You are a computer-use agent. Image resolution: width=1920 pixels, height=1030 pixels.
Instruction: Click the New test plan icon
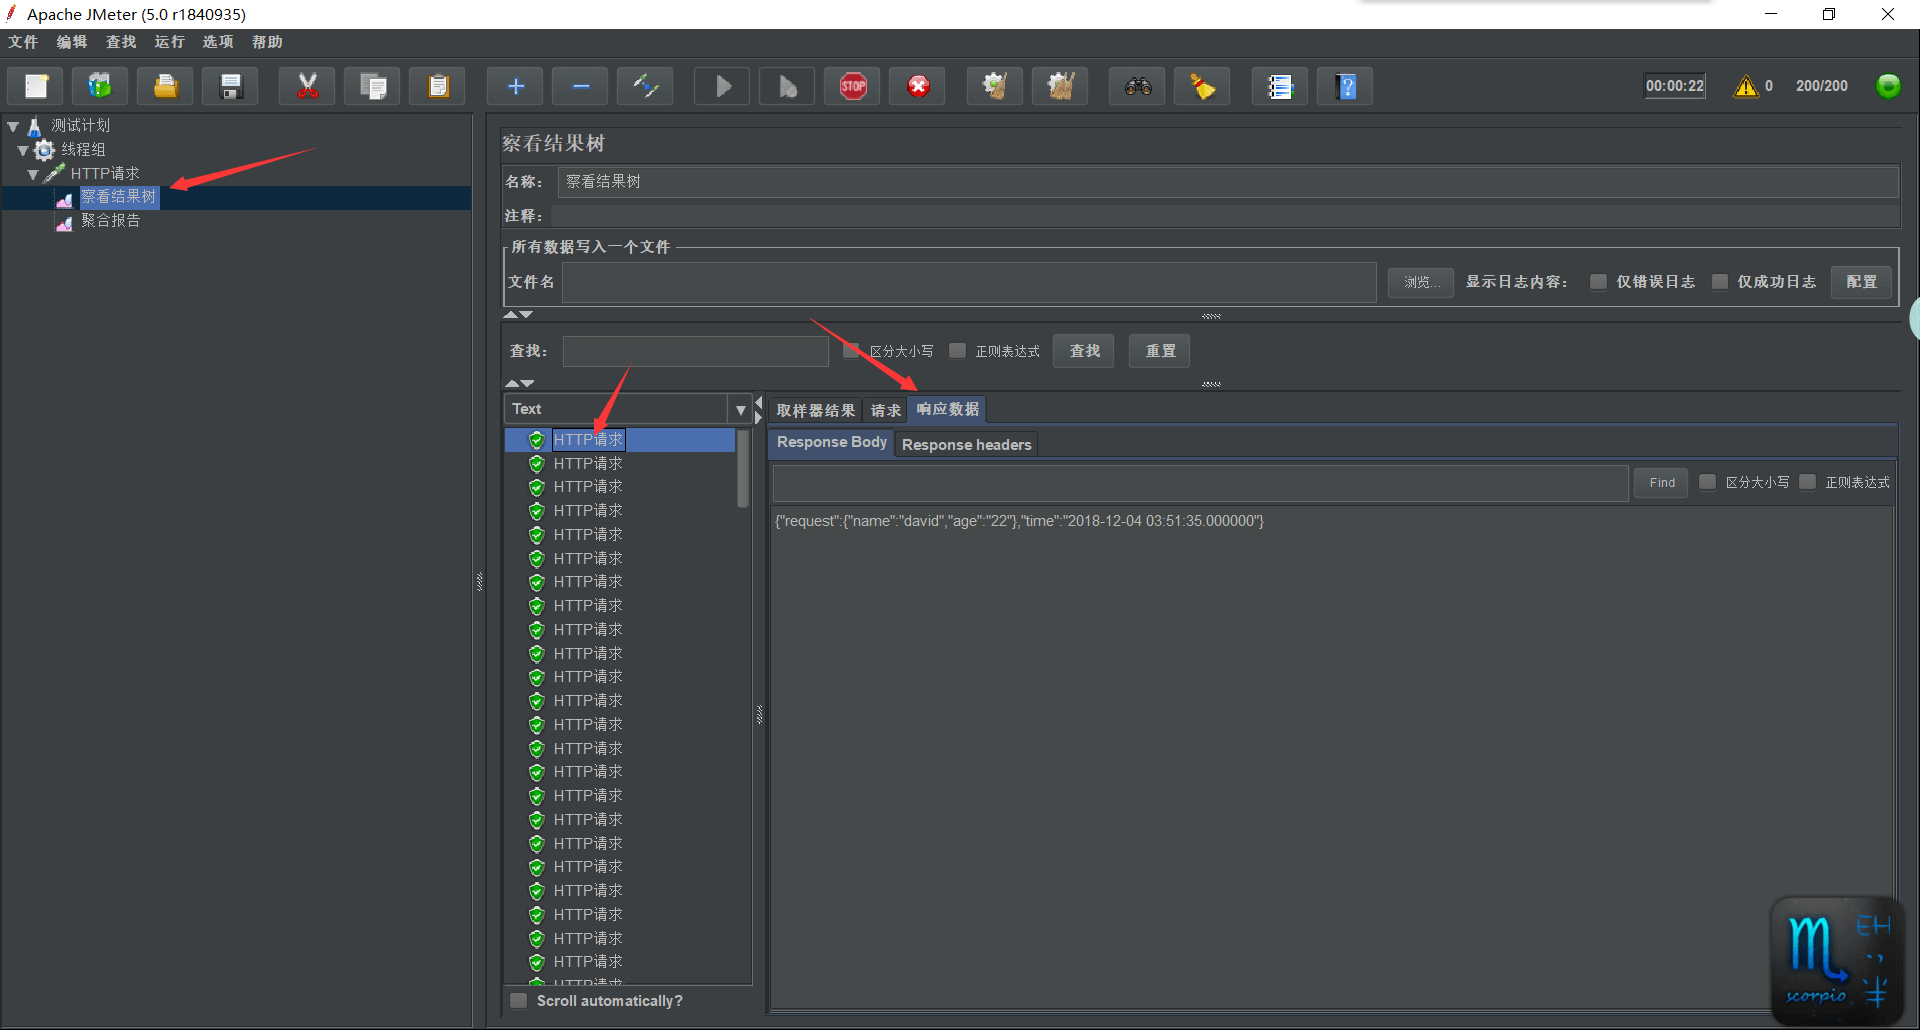click(x=36, y=86)
